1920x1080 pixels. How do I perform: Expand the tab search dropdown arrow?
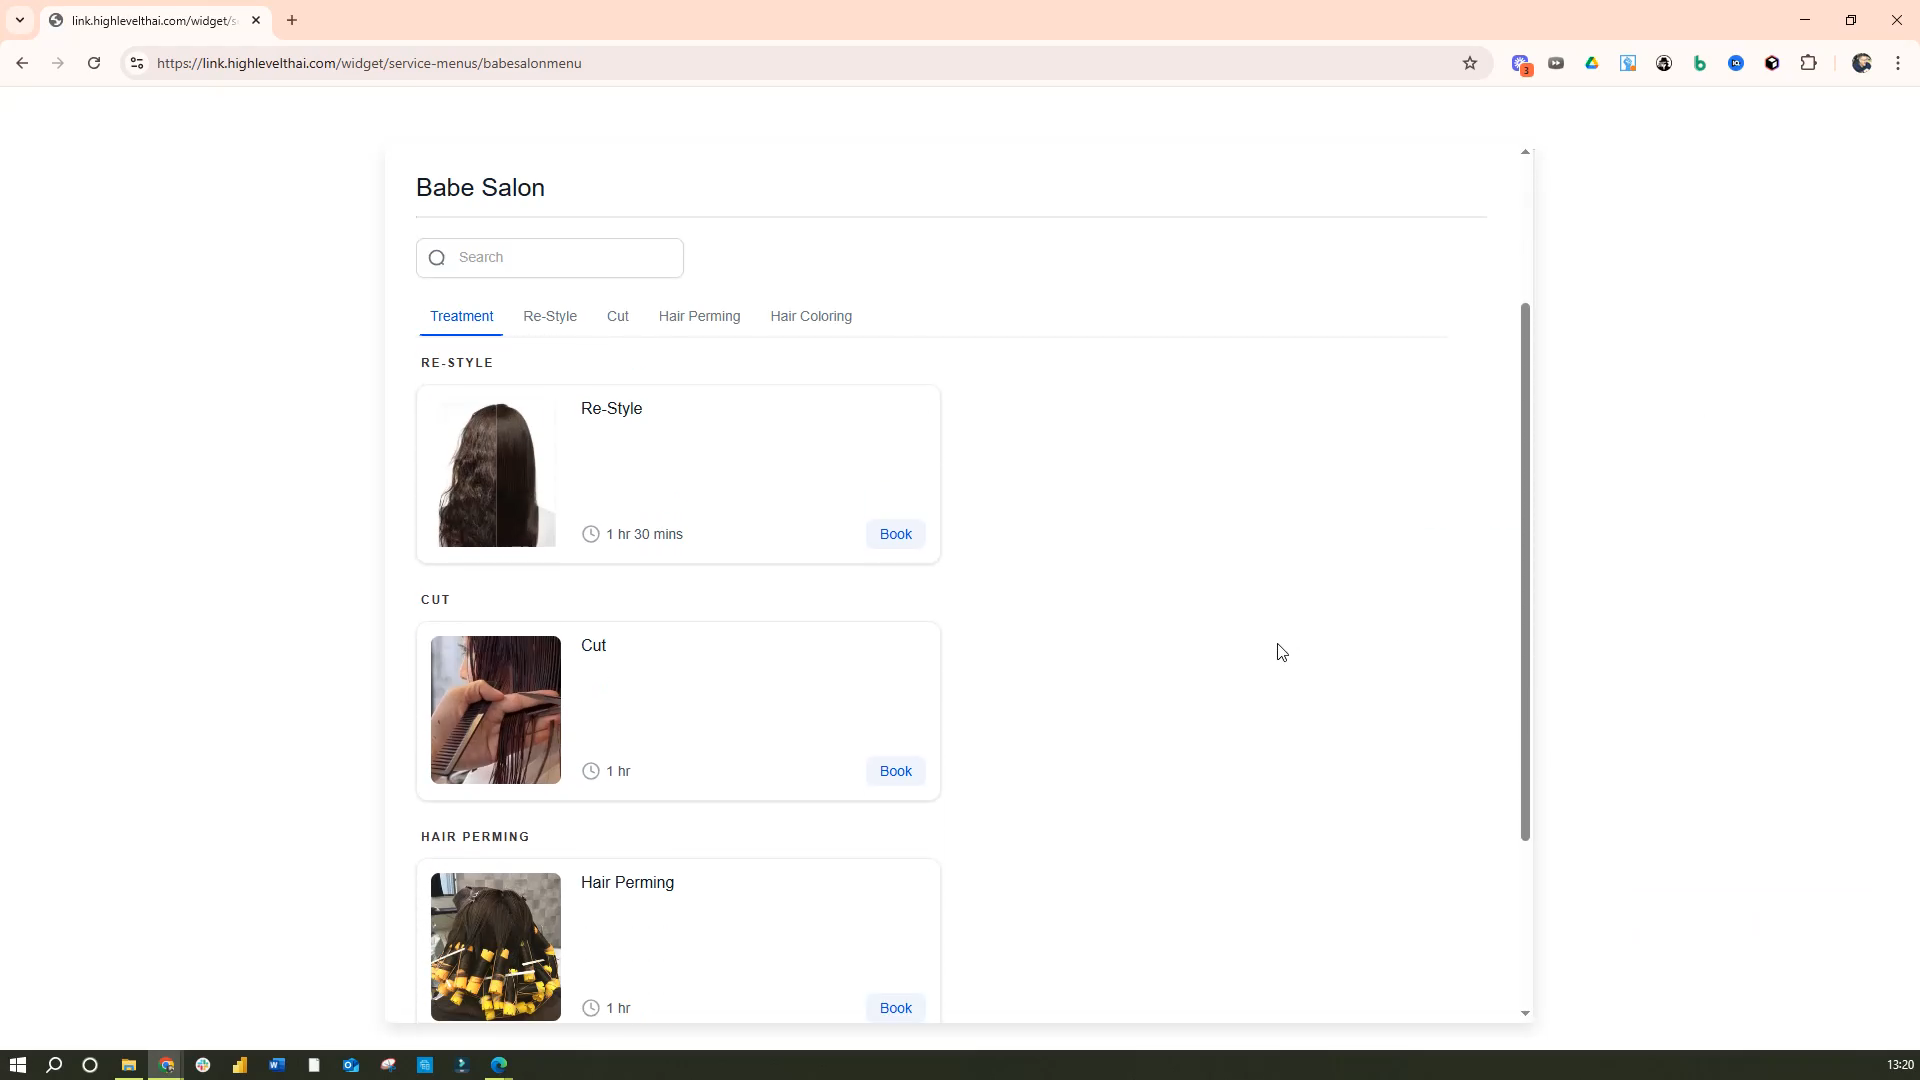(x=19, y=20)
